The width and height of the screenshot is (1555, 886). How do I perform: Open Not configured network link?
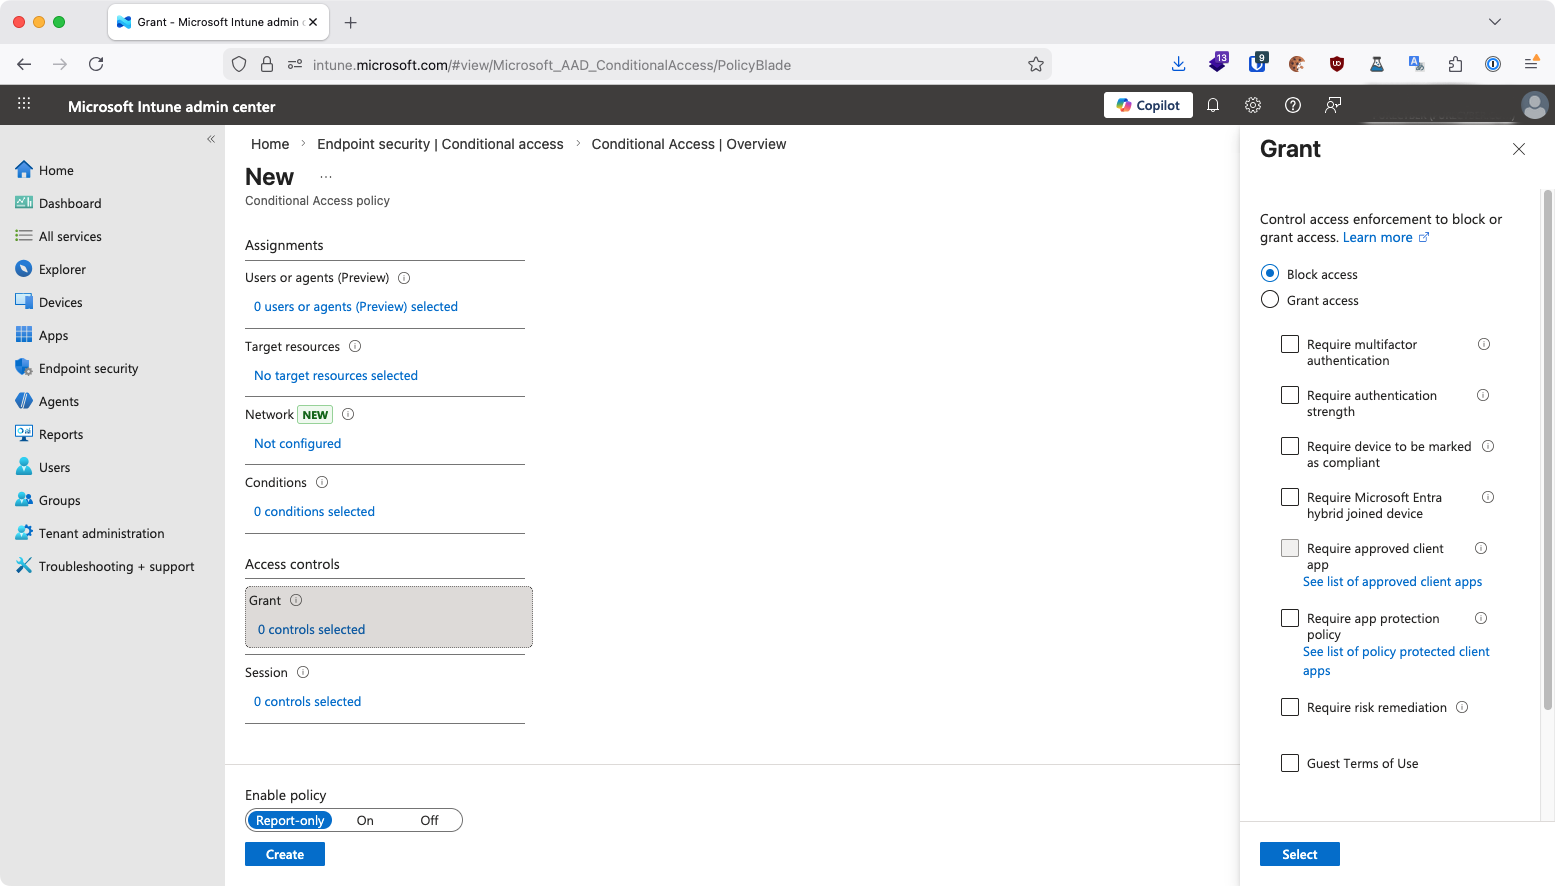coord(297,444)
